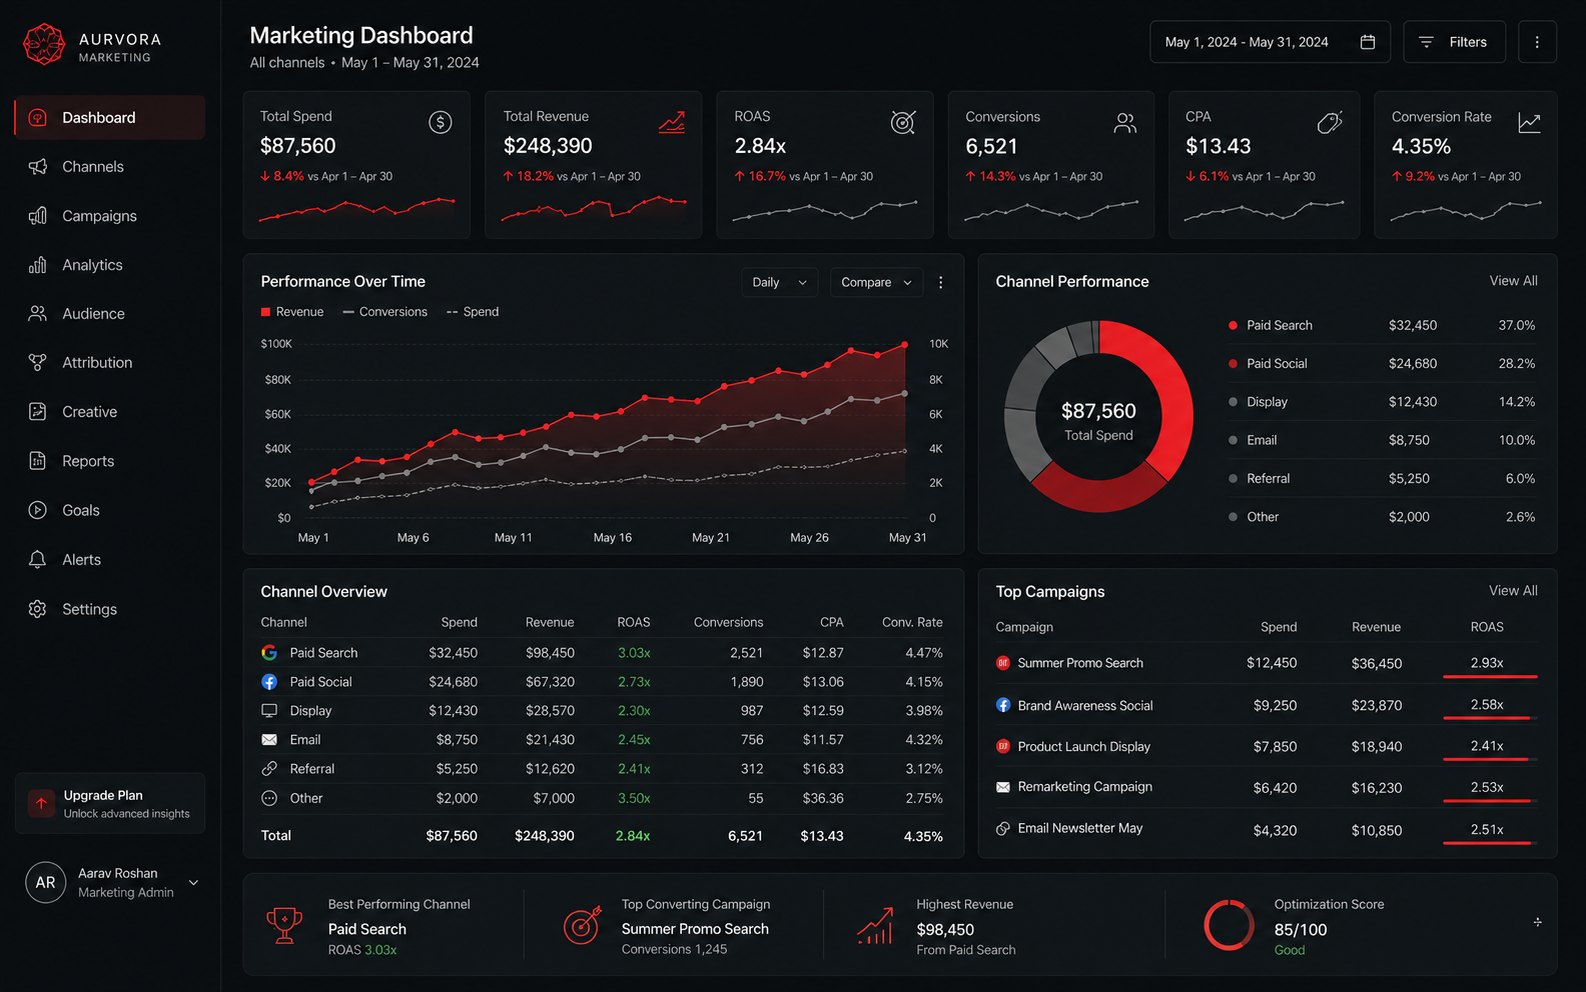This screenshot has width=1586, height=992.
Task: Click the $98,450 Paid Search revenue cell
Action: coord(550,653)
